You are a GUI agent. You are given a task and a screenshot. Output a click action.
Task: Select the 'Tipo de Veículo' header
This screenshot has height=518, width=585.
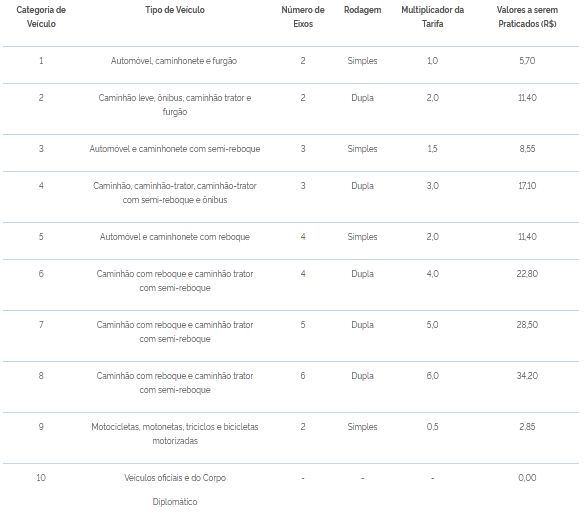point(175,10)
